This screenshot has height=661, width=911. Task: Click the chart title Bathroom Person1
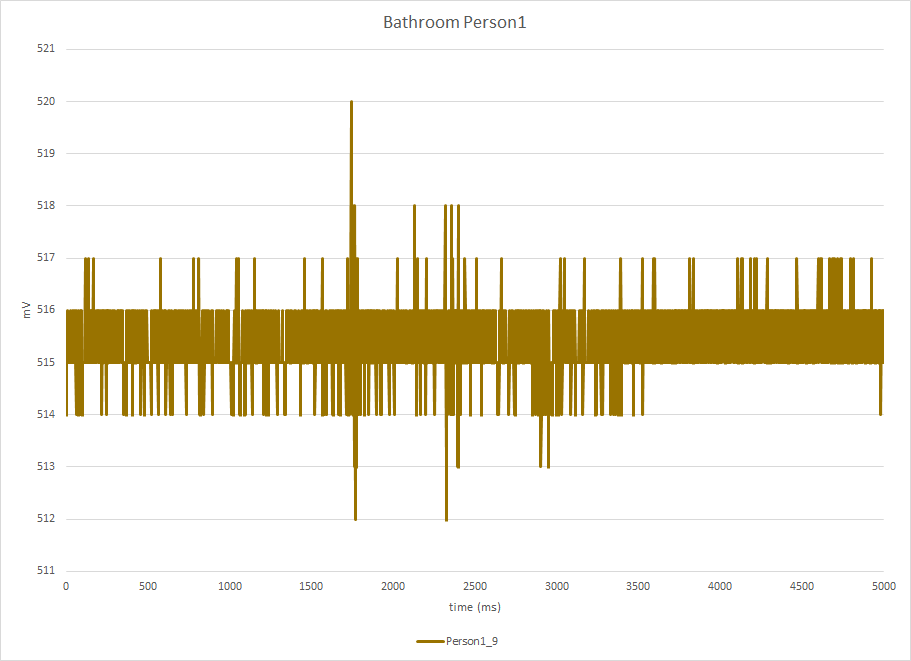(x=454, y=22)
